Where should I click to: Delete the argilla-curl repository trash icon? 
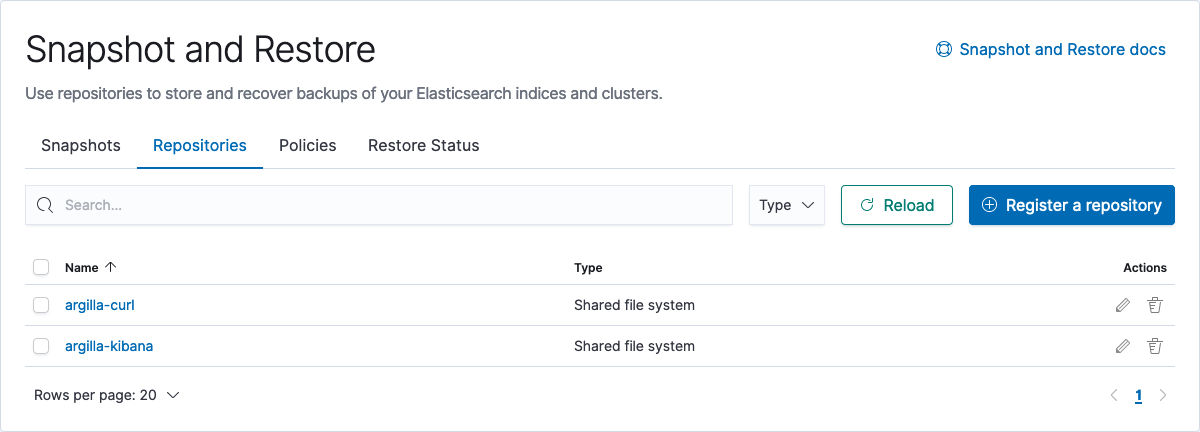pyautogui.click(x=1155, y=305)
